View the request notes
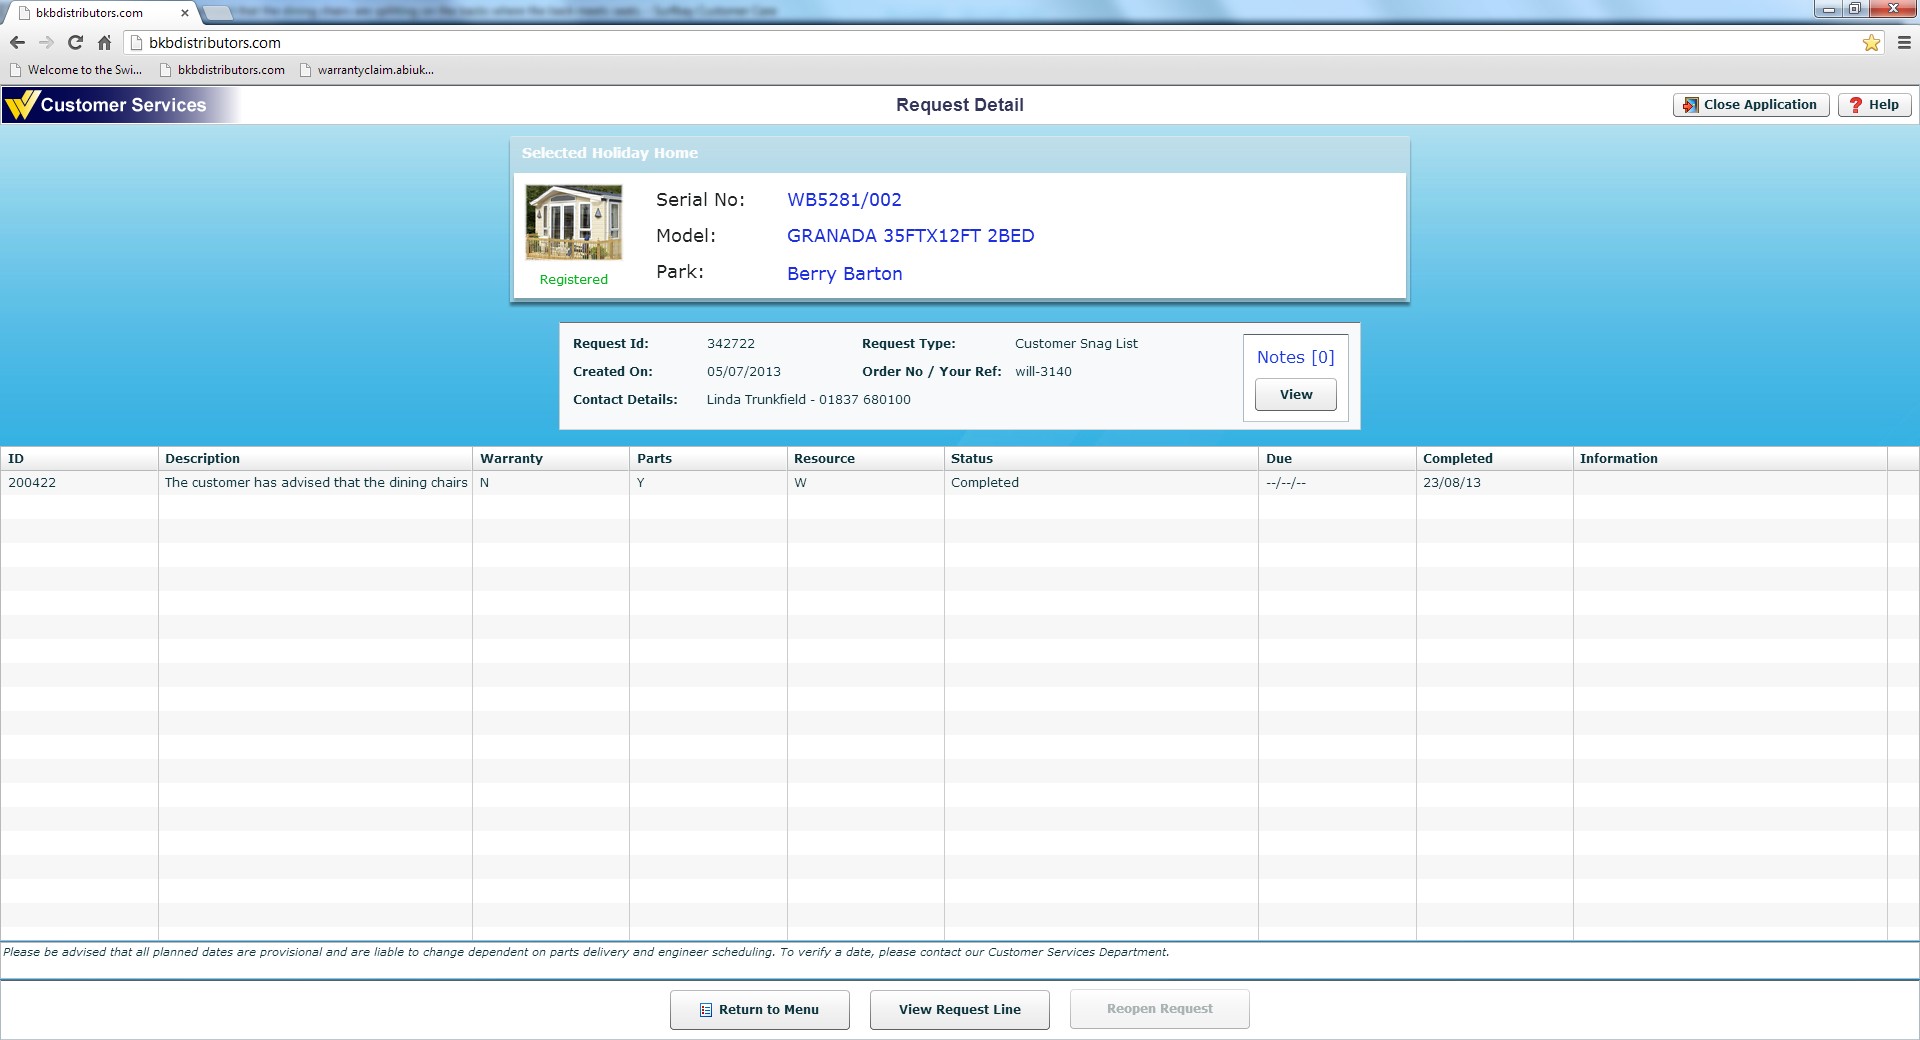 pos(1295,395)
